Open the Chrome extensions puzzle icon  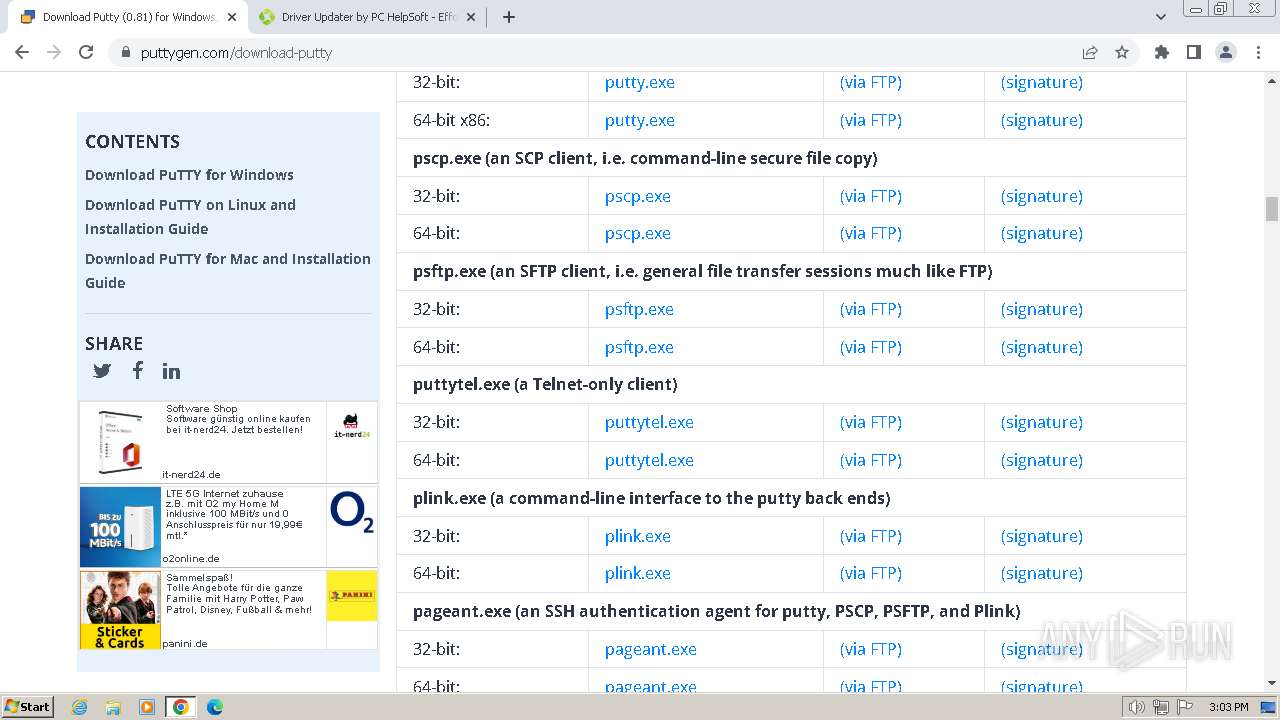[1161, 52]
